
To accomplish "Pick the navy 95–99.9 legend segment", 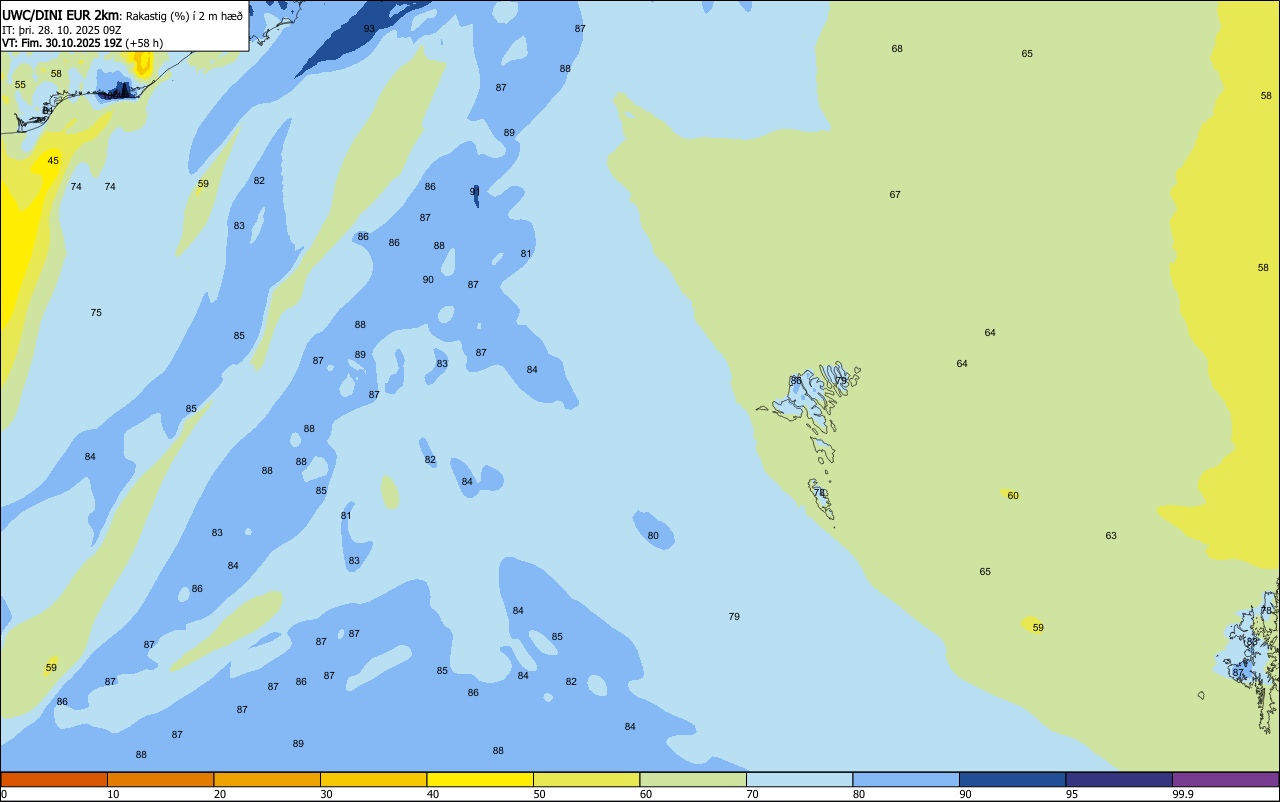I will [x=1119, y=779].
